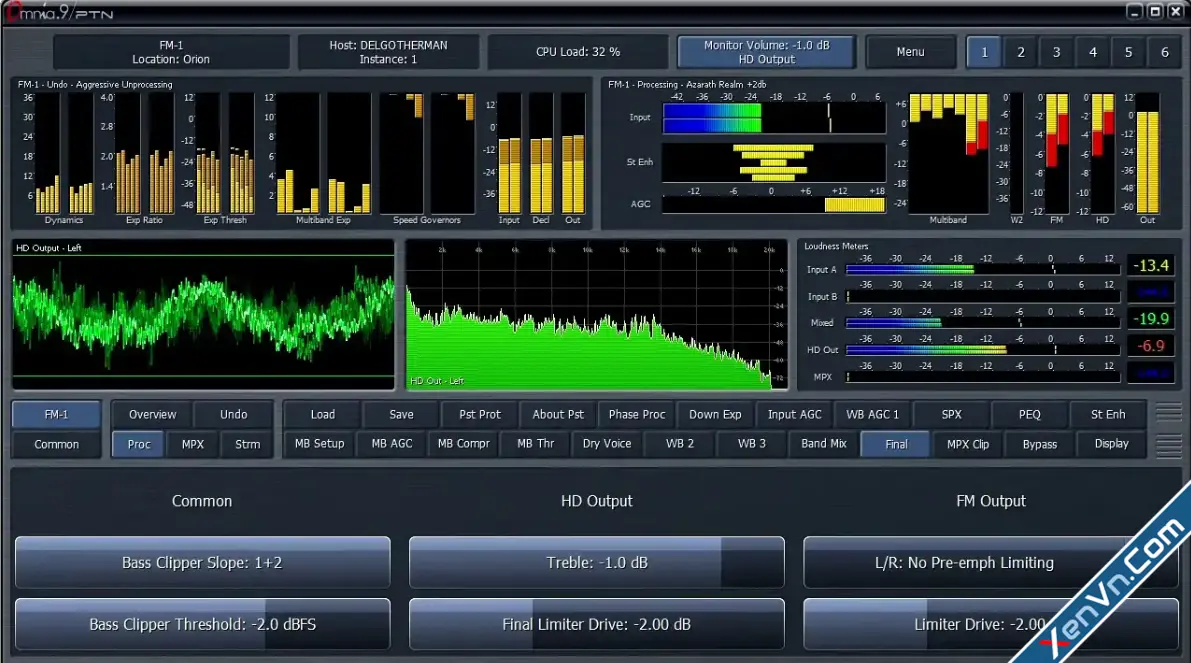The height and width of the screenshot is (663, 1191).
Task: Switch to the Strm tab
Action: click(x=247, y=444)
